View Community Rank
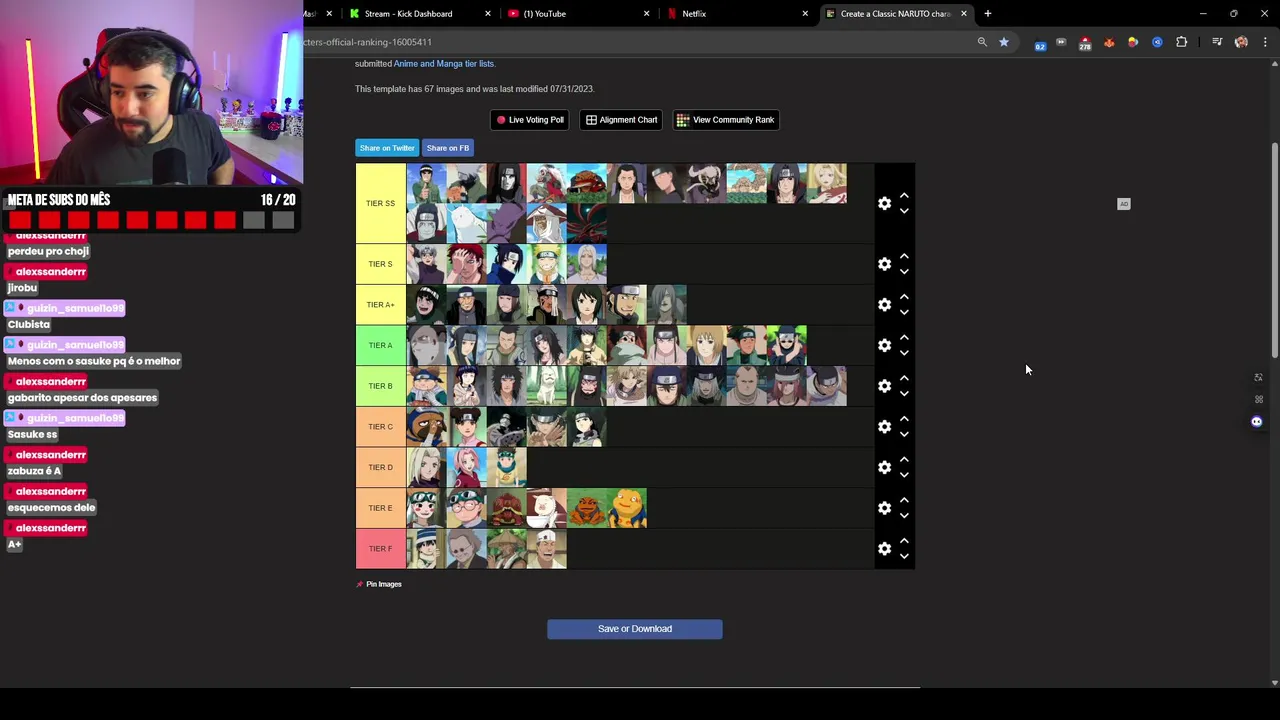Viewport: 1280px width, 720px height. click(x=726, y=120)
